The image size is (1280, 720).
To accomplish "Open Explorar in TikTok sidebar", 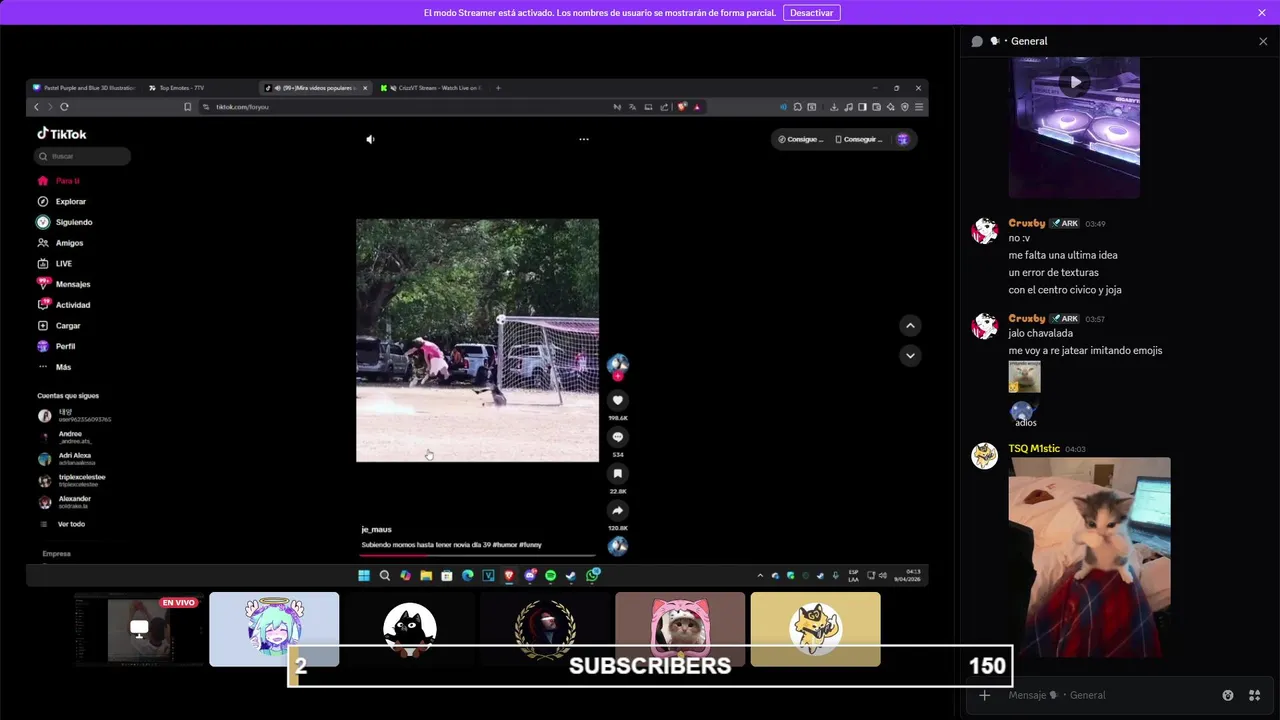I will pyautogui.click(x=63, y=201).
